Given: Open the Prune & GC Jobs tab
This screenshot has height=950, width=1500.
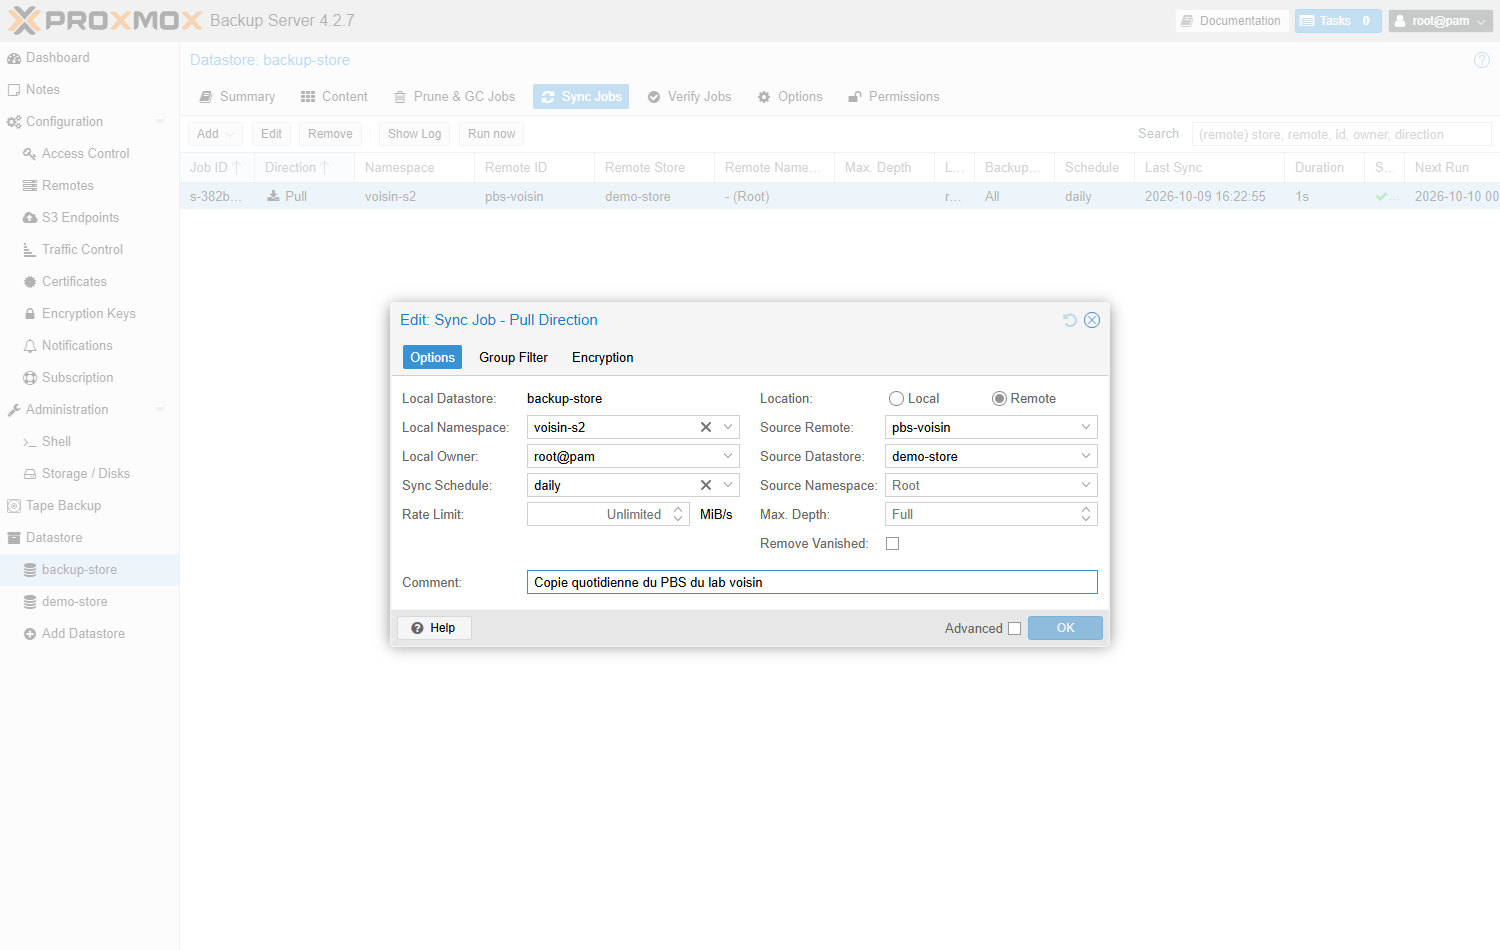Looking at the screenshot, I should pos(455,97).
